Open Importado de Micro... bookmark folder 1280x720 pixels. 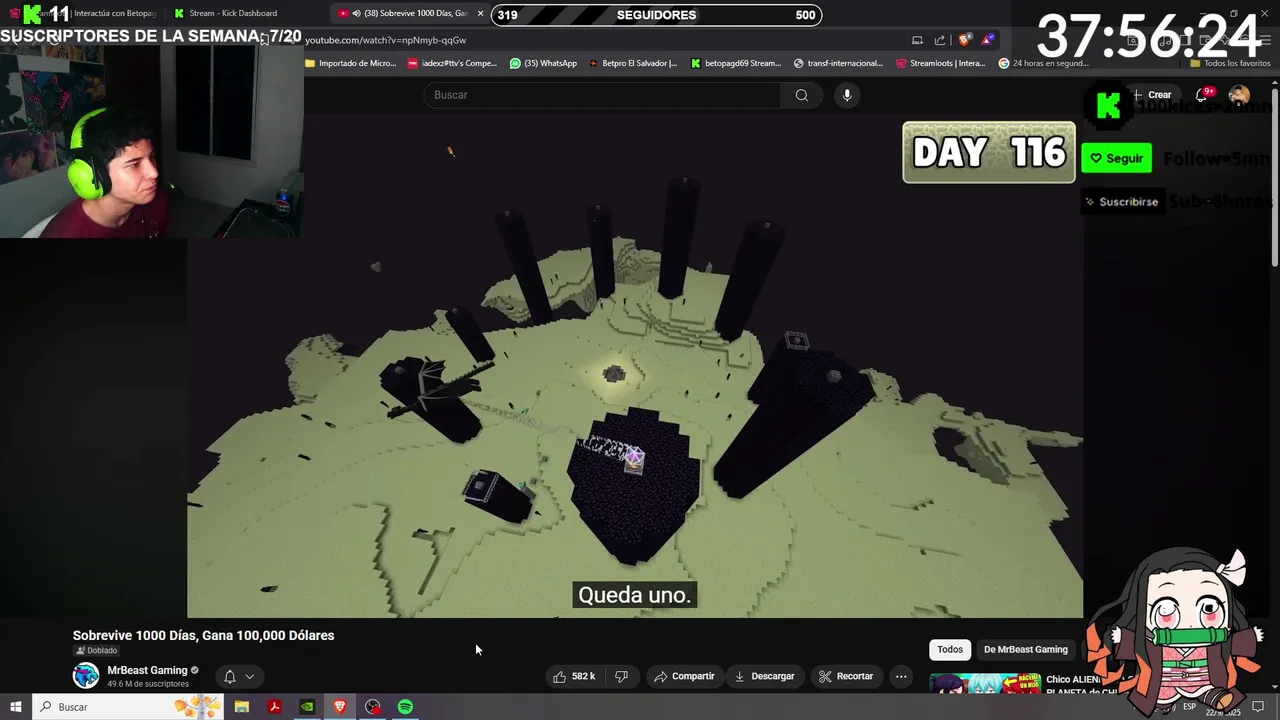pyautogui.click(x=351, y=63)
